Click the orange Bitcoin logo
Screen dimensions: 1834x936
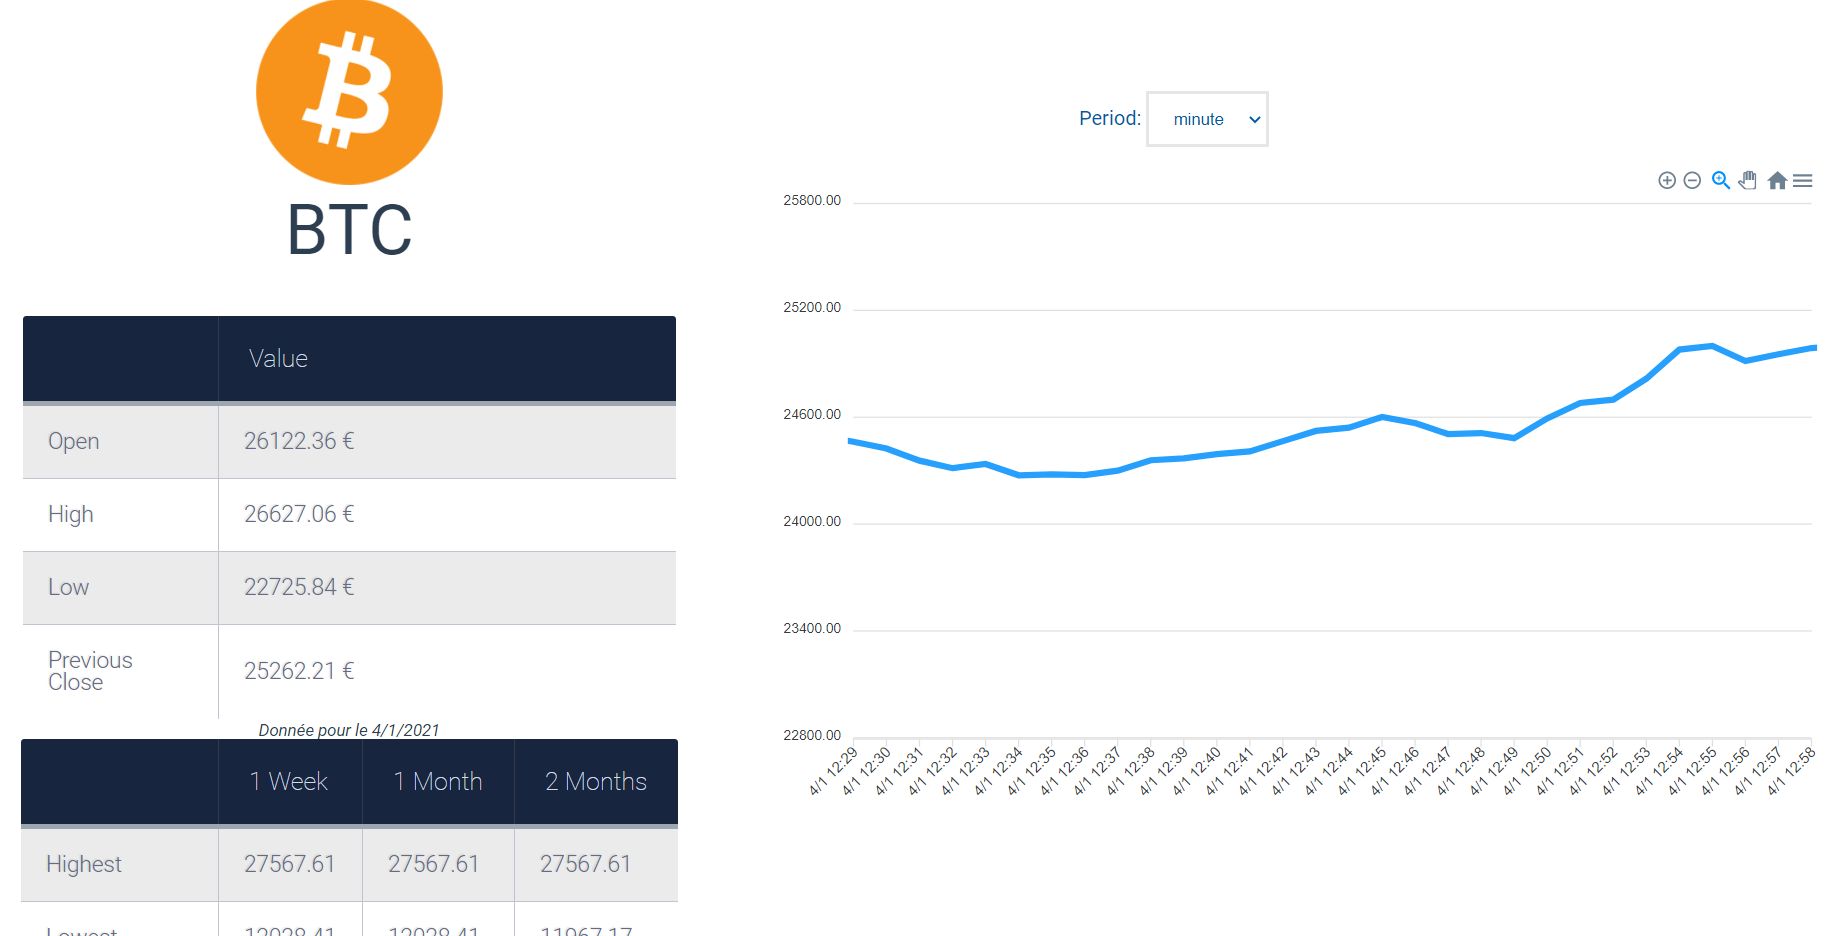pos(349,92)
